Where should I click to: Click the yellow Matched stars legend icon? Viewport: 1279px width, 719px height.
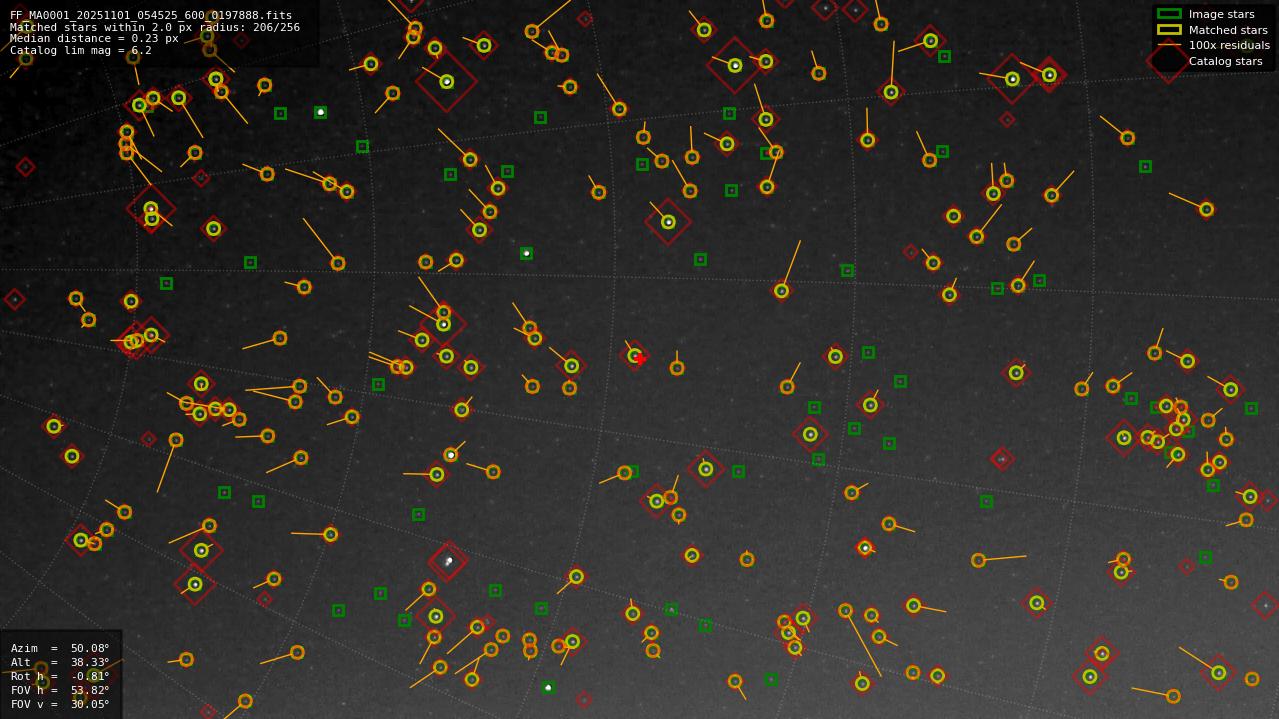(x=1168, y=30)
